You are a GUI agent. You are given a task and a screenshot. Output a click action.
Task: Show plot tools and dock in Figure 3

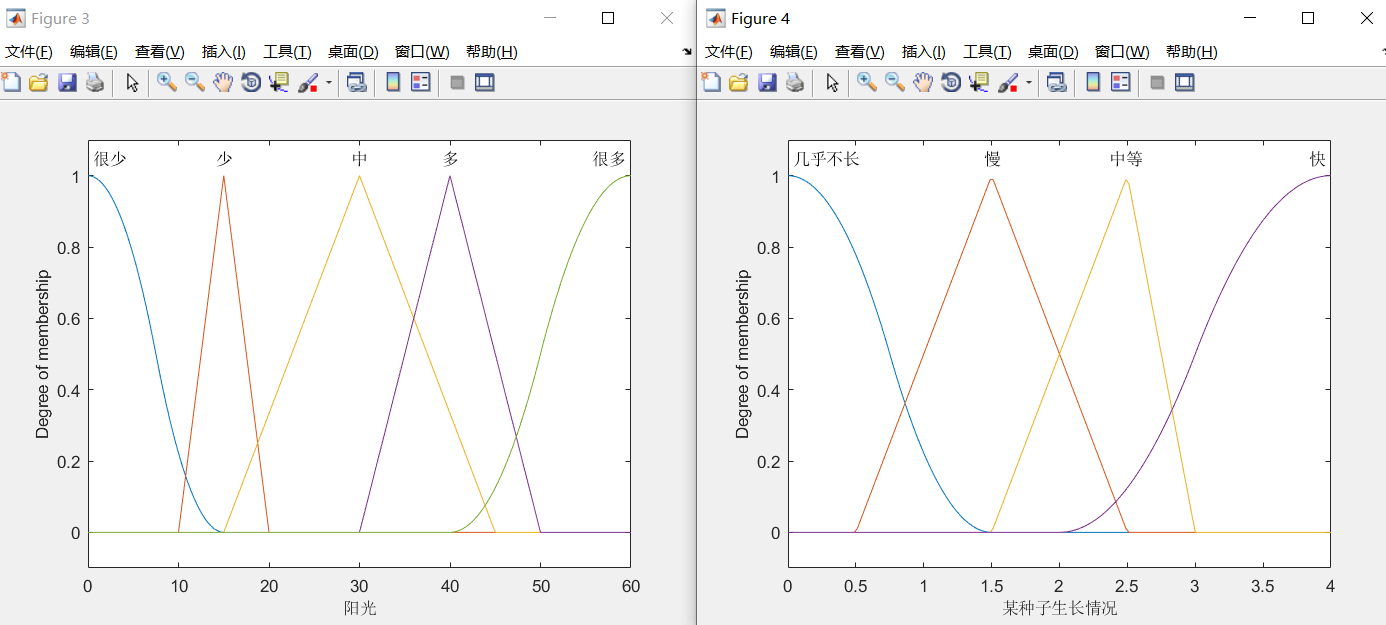click(x=485, y=83)
